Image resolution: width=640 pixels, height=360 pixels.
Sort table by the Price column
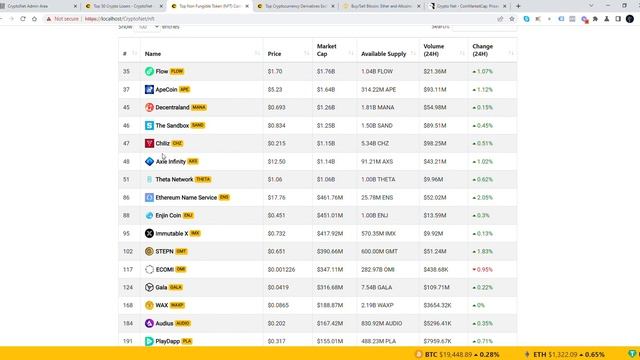[x=288, y=54]
